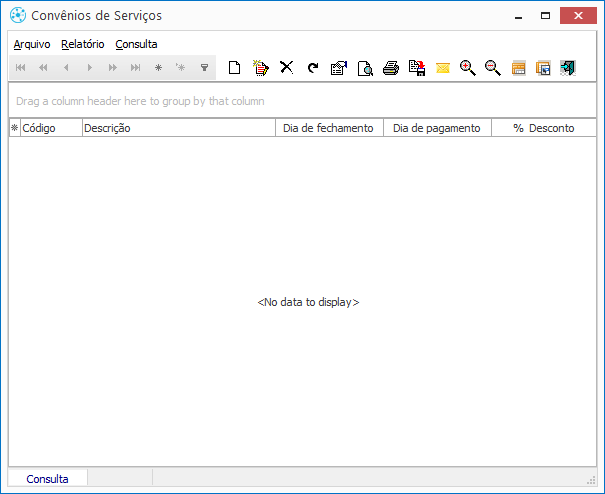605x494 pixels.
Task: Create a new blank record
Action: point(234,68)
